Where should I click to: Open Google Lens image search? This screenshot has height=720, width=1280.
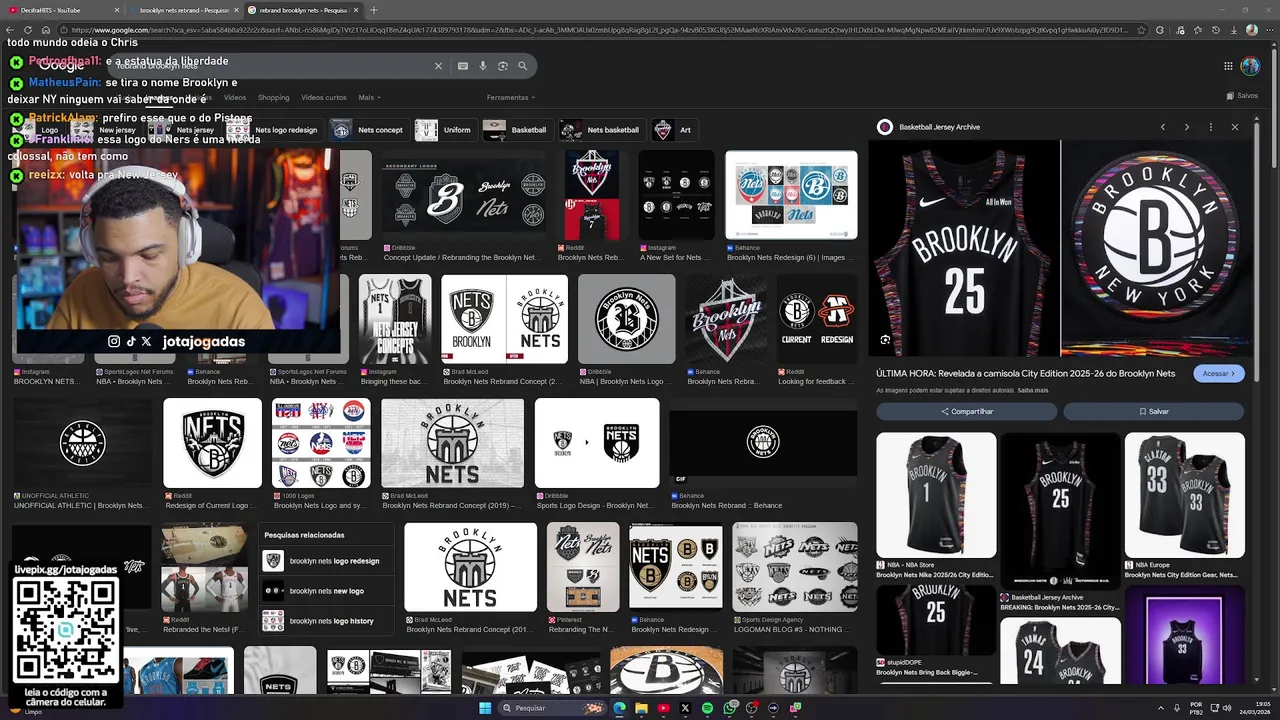(503, 66)
